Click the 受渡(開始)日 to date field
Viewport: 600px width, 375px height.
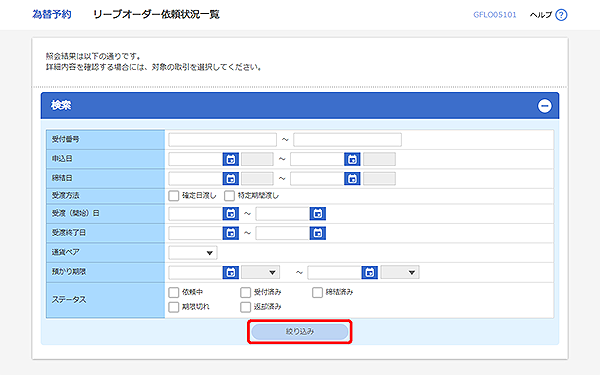[283, 214]
